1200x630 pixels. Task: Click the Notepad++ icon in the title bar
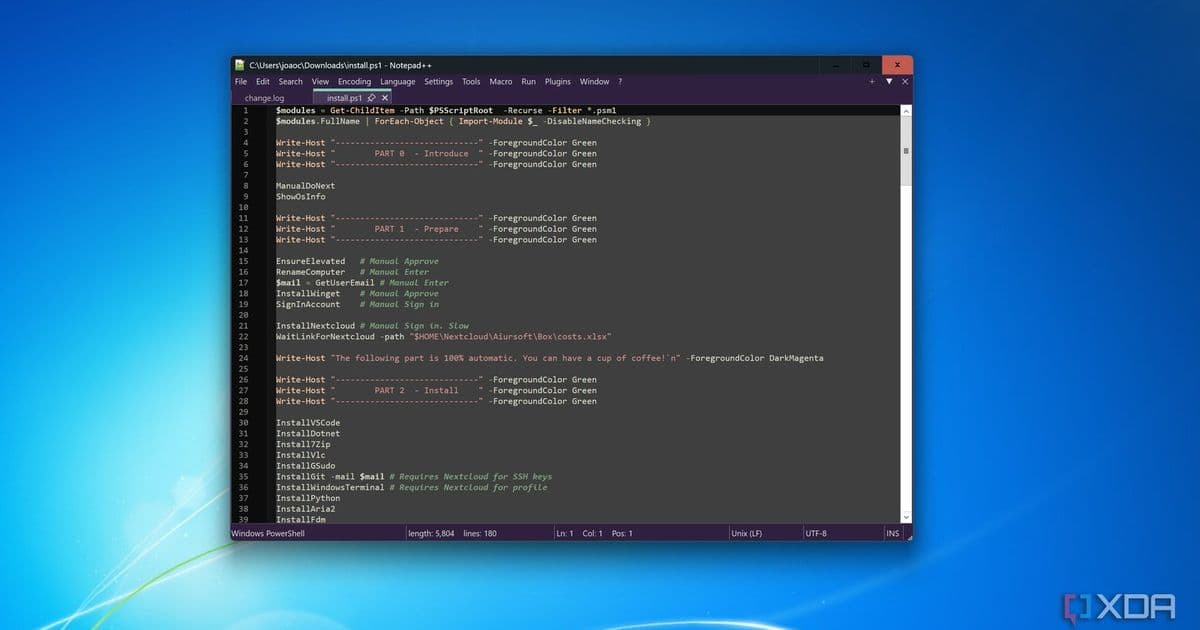click(238, 64)
